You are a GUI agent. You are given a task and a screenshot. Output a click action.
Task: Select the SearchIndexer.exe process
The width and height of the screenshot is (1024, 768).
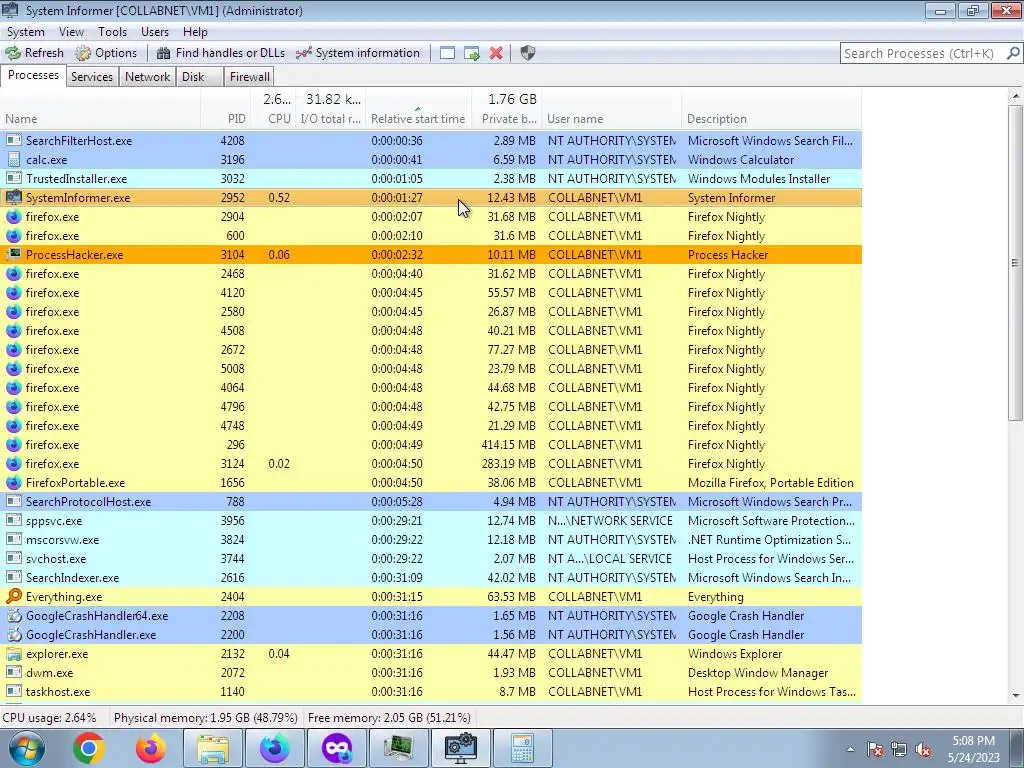[431, 577]
